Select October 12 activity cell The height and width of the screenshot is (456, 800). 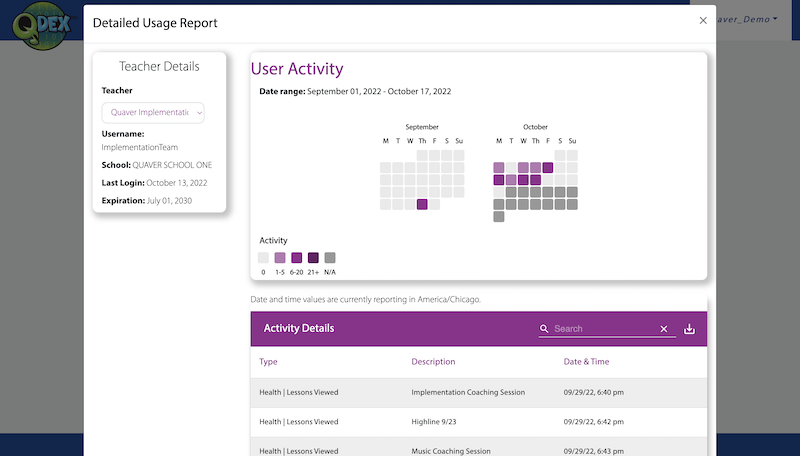tap(523, 180)
